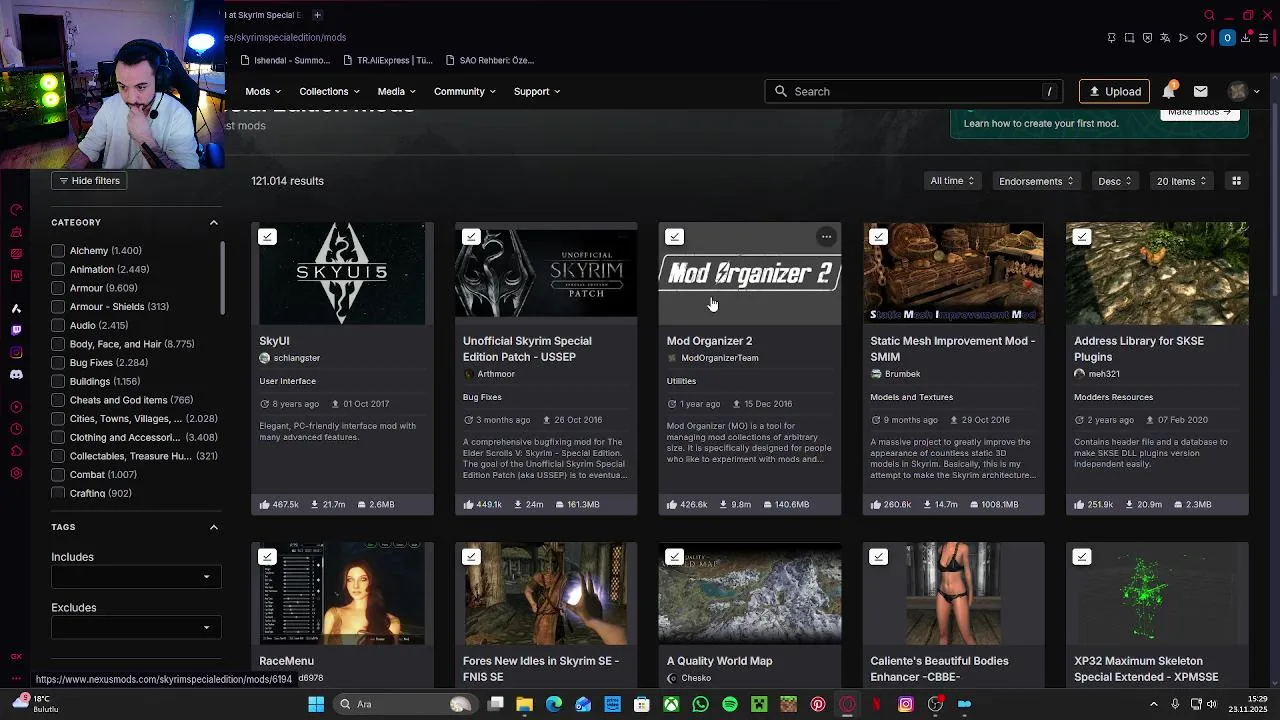The image size is (1280, 720).
Task: Check the Alchemy category checkbox
Action: [x=58, y=251]
